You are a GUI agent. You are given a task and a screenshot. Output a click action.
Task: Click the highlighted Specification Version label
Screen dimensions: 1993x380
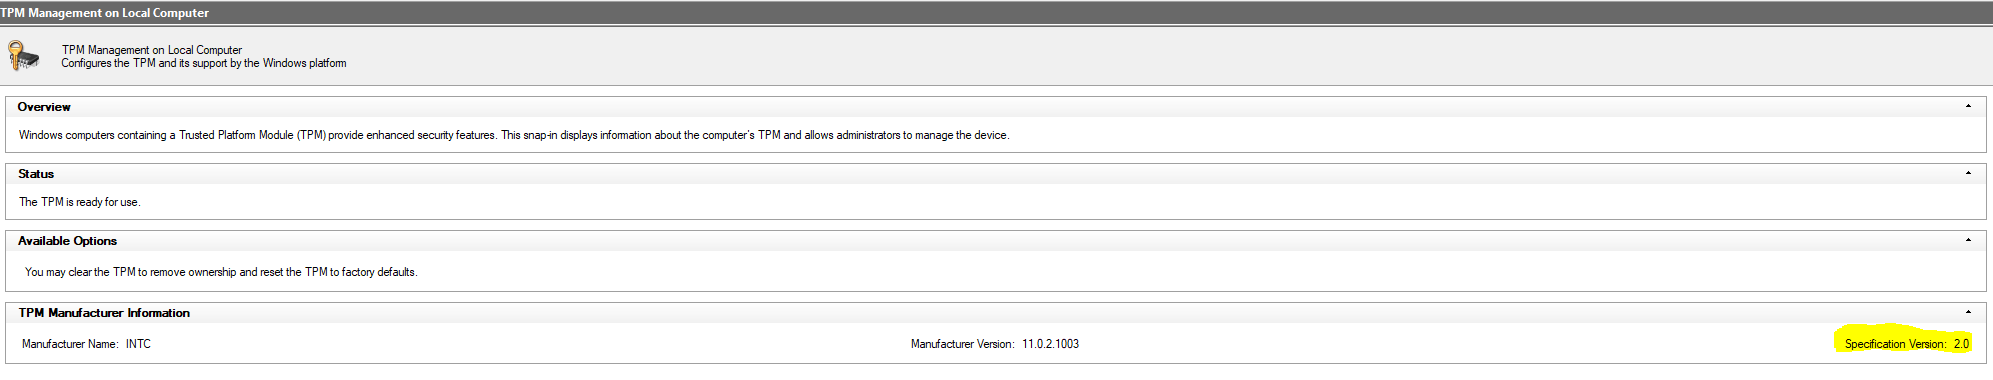pyautogui.click(x=1895, y=344)
